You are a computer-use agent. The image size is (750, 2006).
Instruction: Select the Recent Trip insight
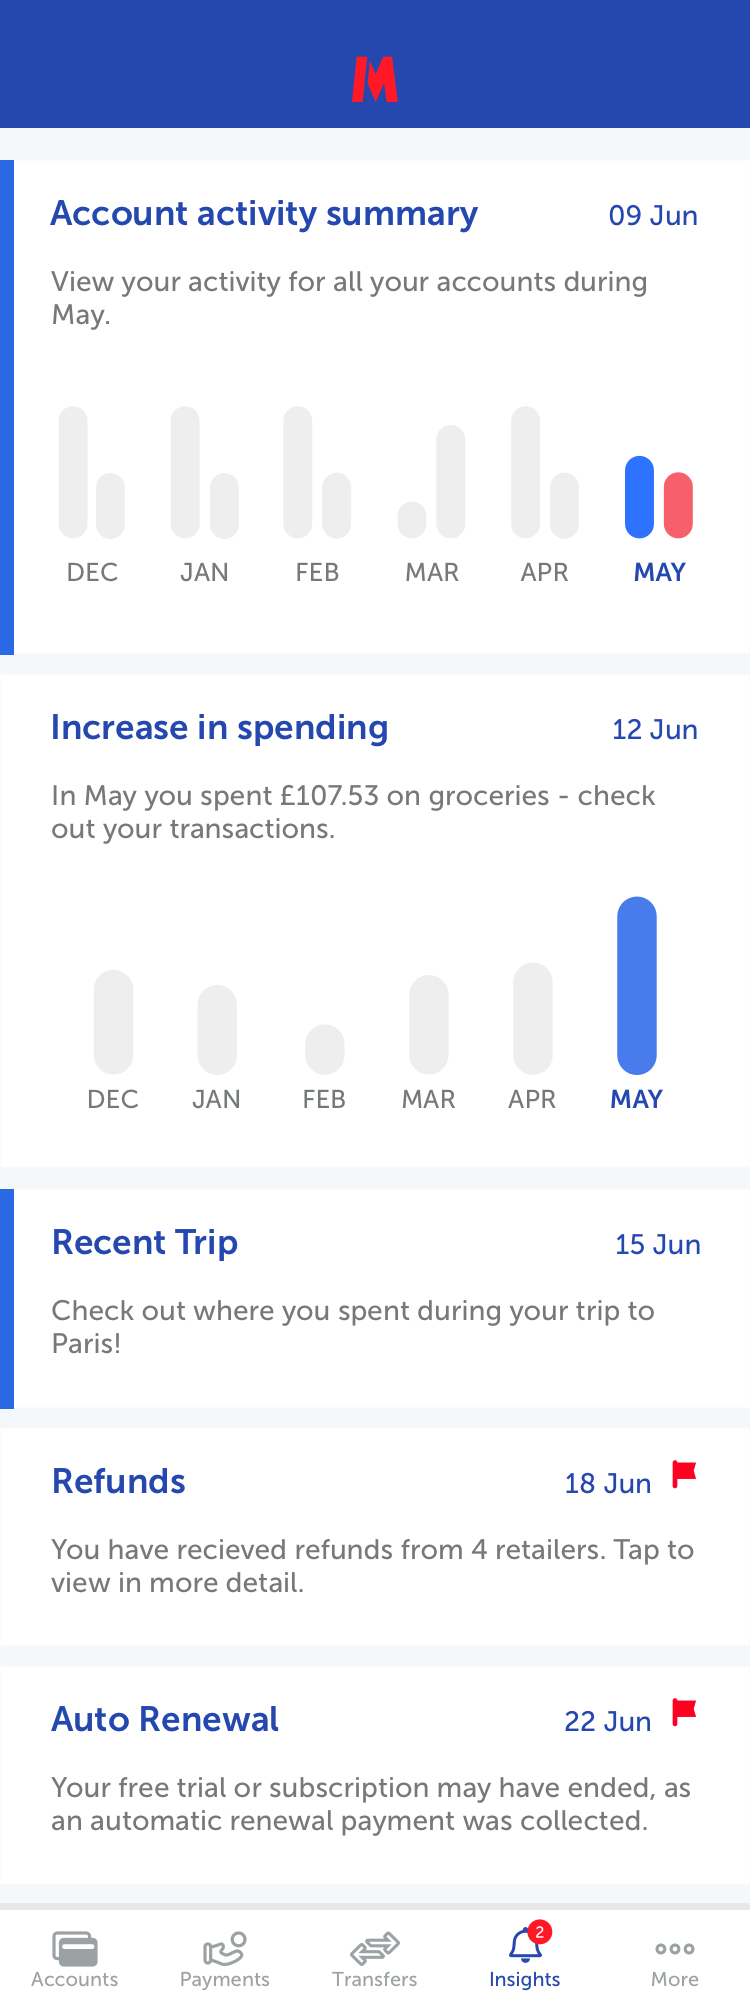(145, 1243)
